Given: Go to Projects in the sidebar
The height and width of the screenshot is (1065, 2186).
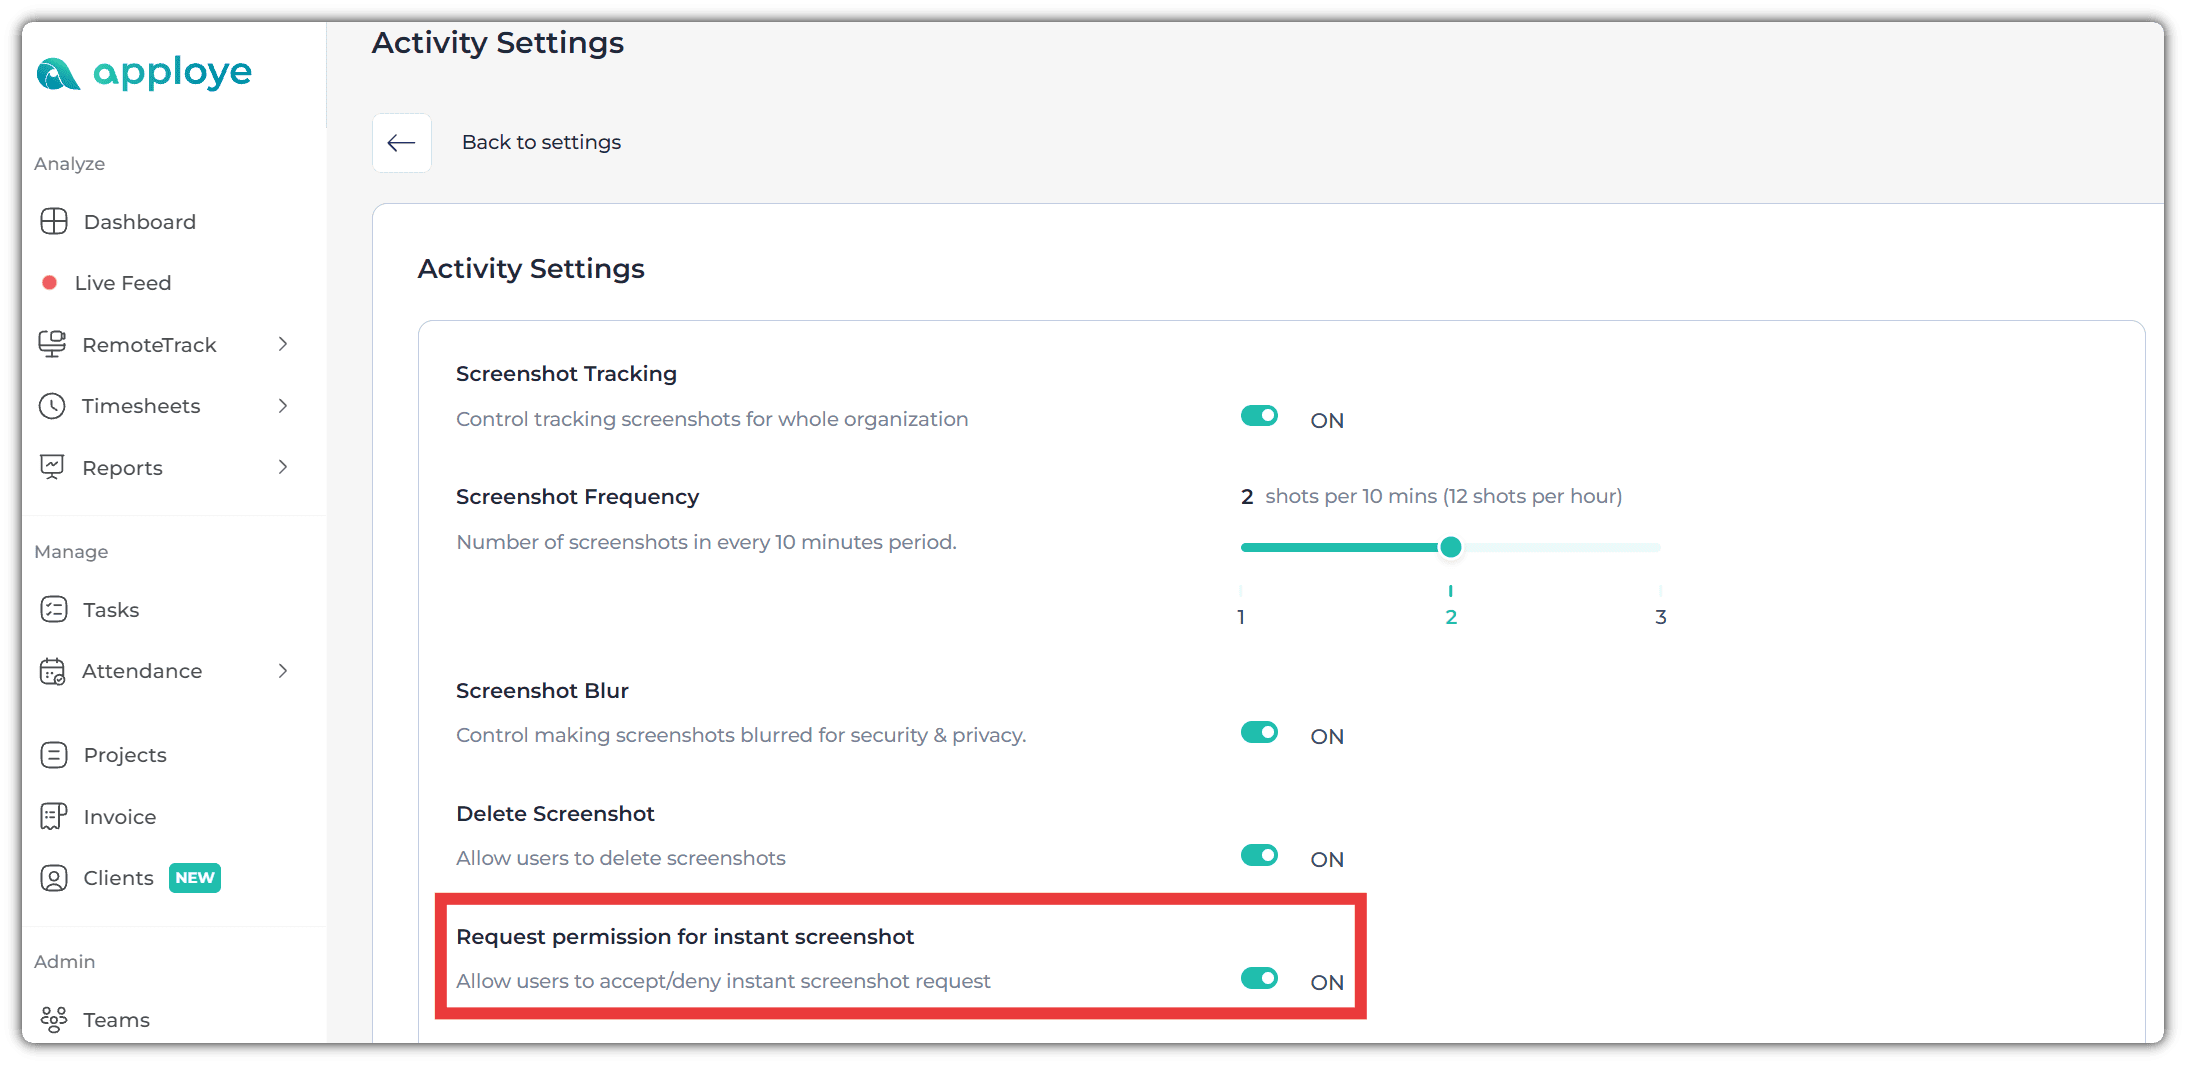Looking at the screenshot, I should pos(124,755).
